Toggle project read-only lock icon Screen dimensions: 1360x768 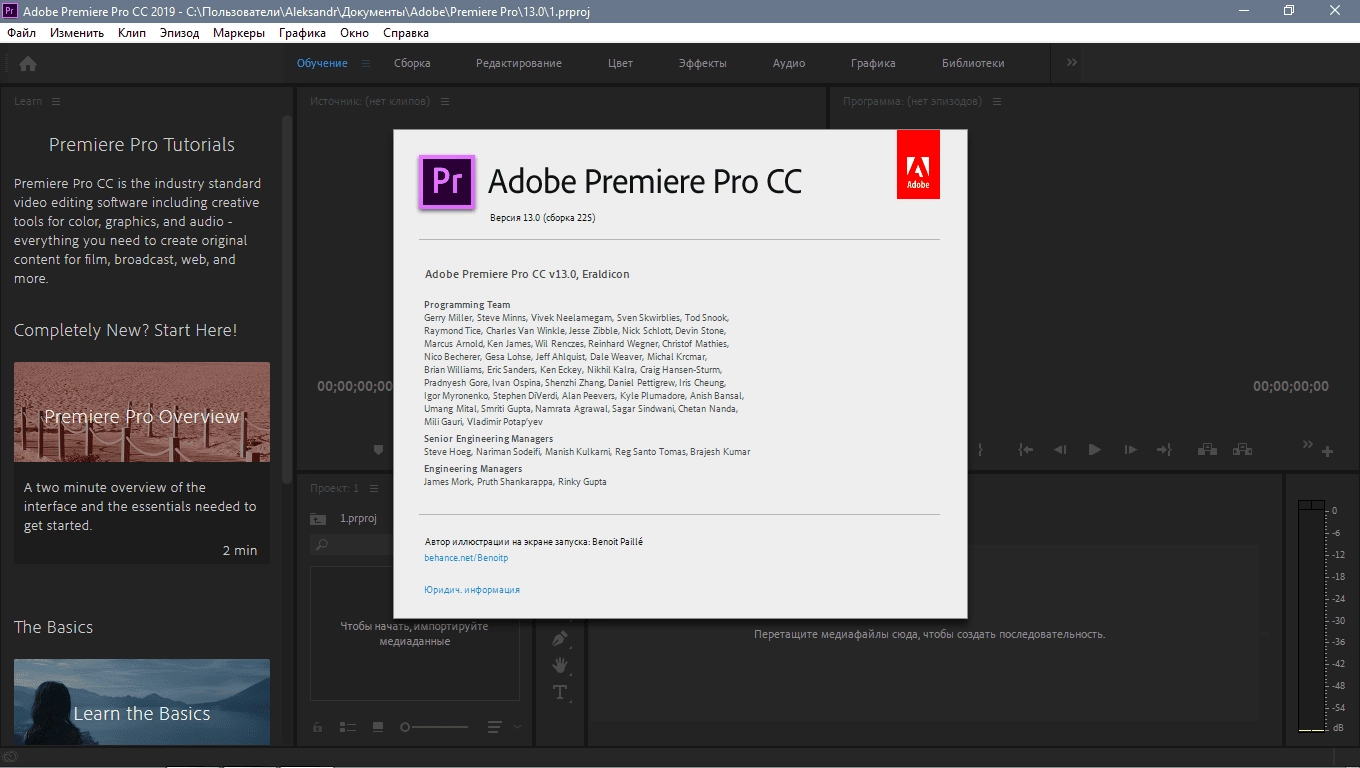pos(318,727)
